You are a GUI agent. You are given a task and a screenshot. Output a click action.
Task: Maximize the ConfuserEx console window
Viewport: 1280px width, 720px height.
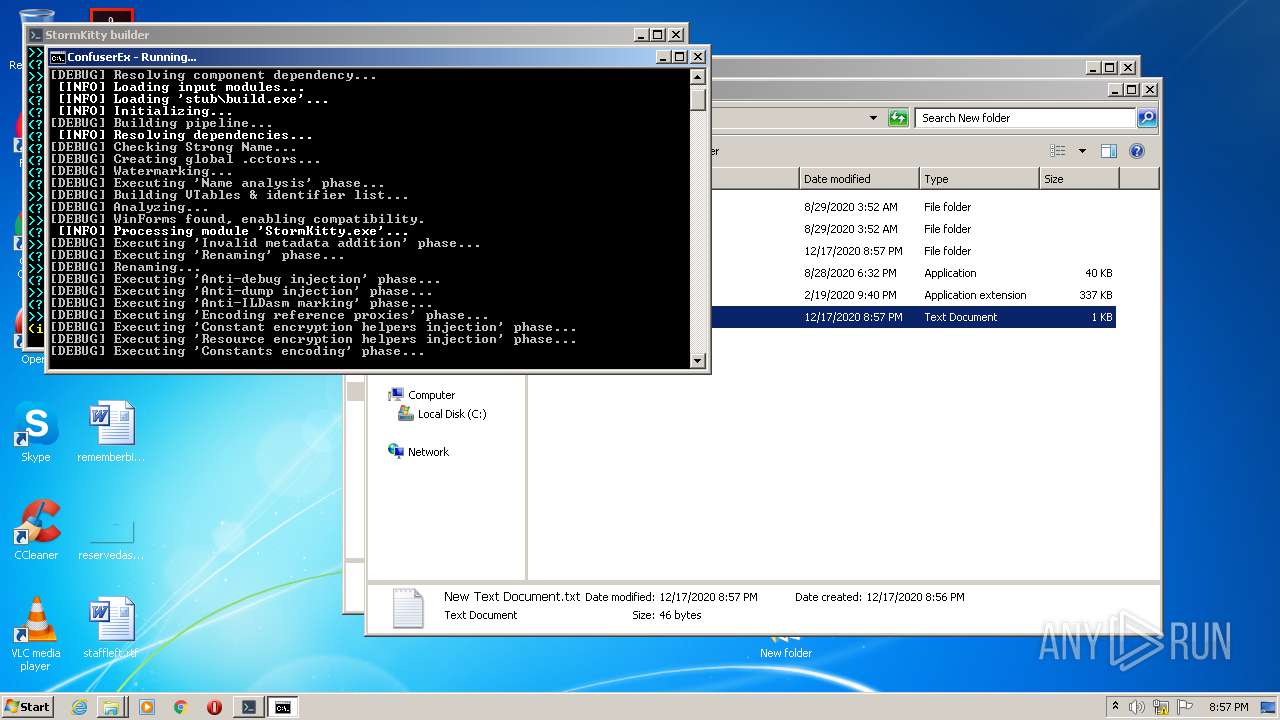pos(679,57)
